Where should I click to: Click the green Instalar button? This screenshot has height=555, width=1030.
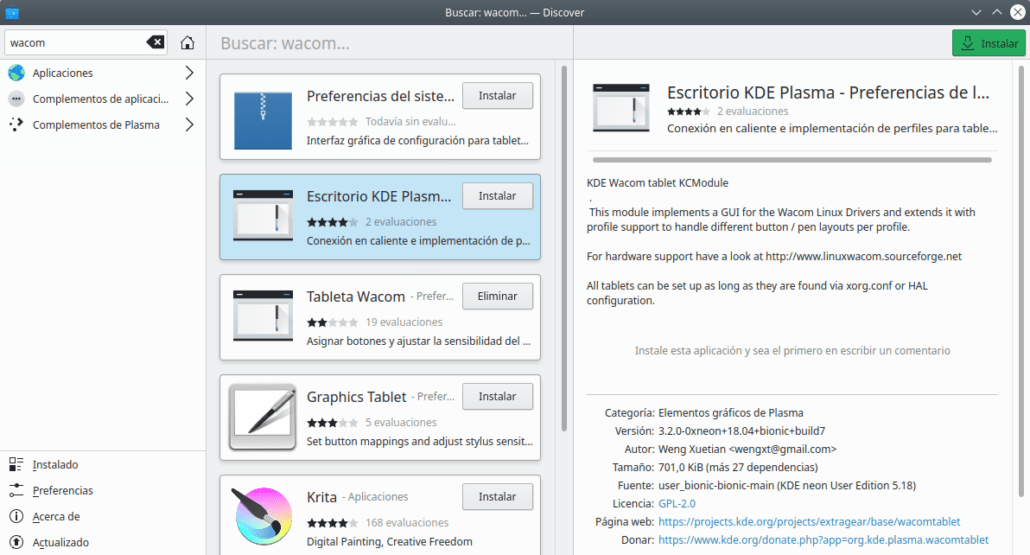coord(989,43)
